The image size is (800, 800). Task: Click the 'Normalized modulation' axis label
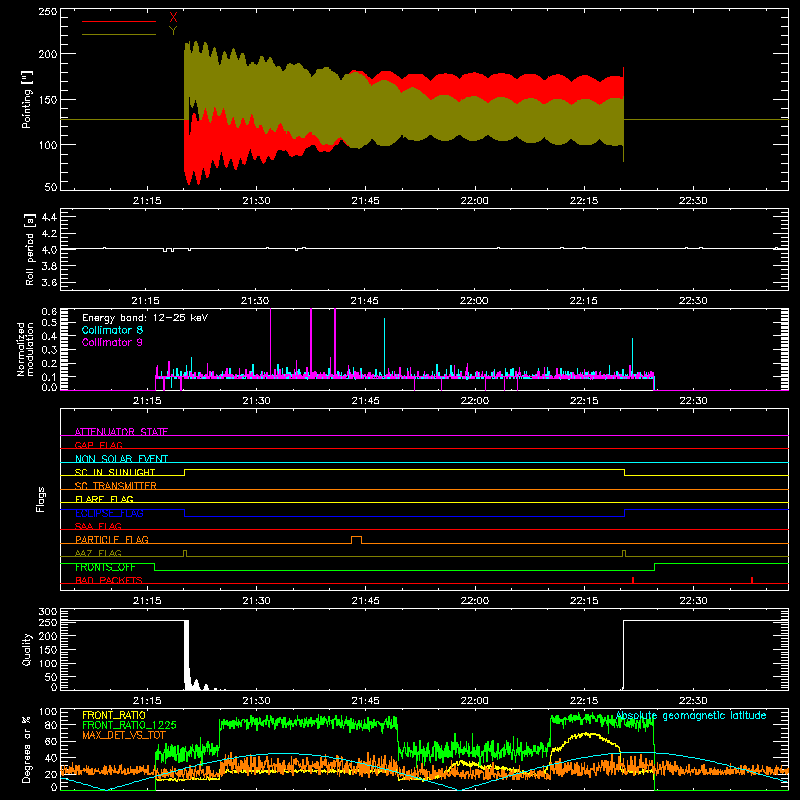[25, 349]
